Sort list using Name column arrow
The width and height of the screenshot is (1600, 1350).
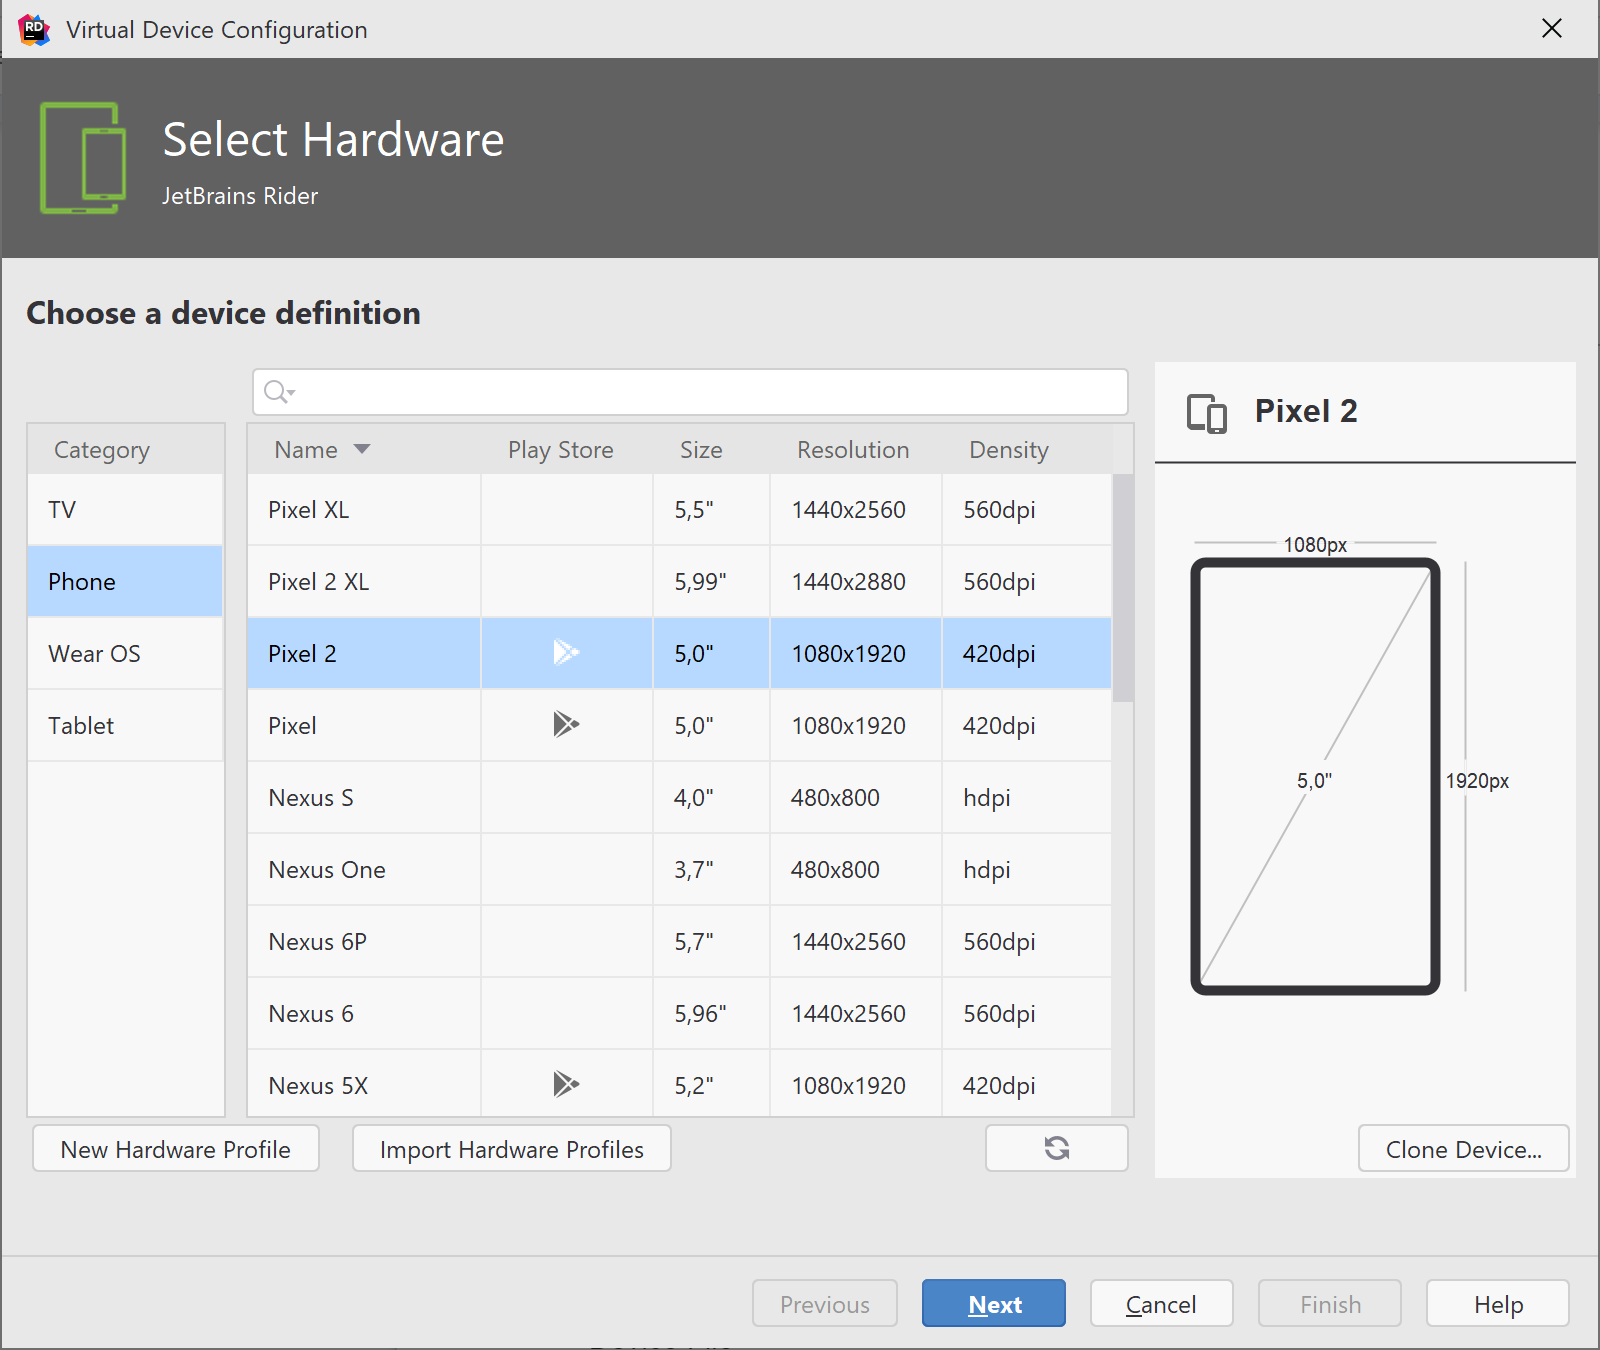pyautogui.click(x=362, y=449)
